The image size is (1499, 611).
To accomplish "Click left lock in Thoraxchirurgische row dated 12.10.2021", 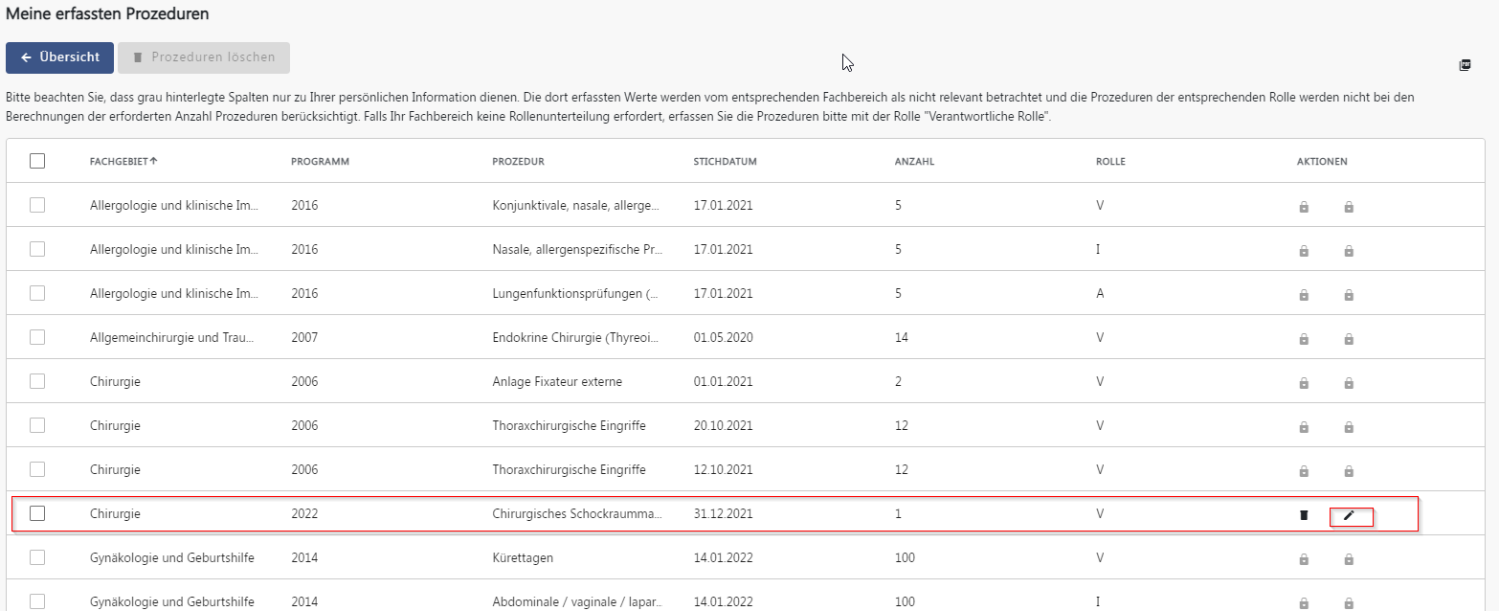I will tap(1303, 471).
